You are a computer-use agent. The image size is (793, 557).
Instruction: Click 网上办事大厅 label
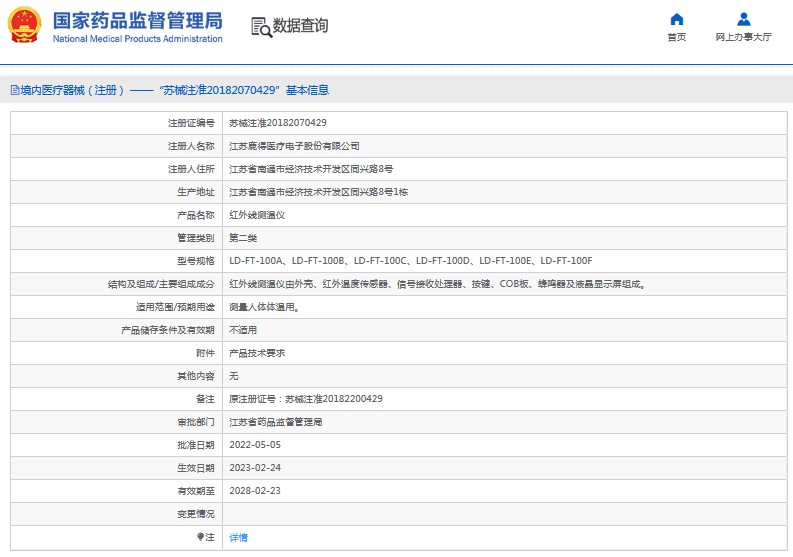pyautogui.click(x=743, y=37)
